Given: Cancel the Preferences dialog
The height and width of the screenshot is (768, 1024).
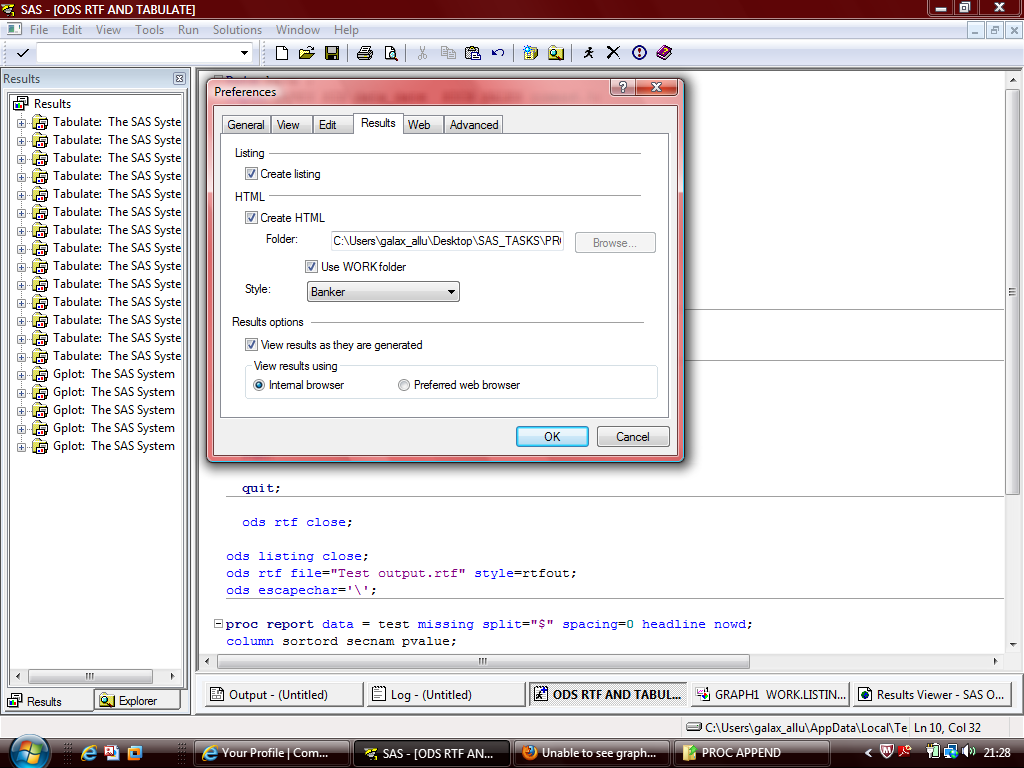Looking at the screenshot, I should tap(633, 437).
